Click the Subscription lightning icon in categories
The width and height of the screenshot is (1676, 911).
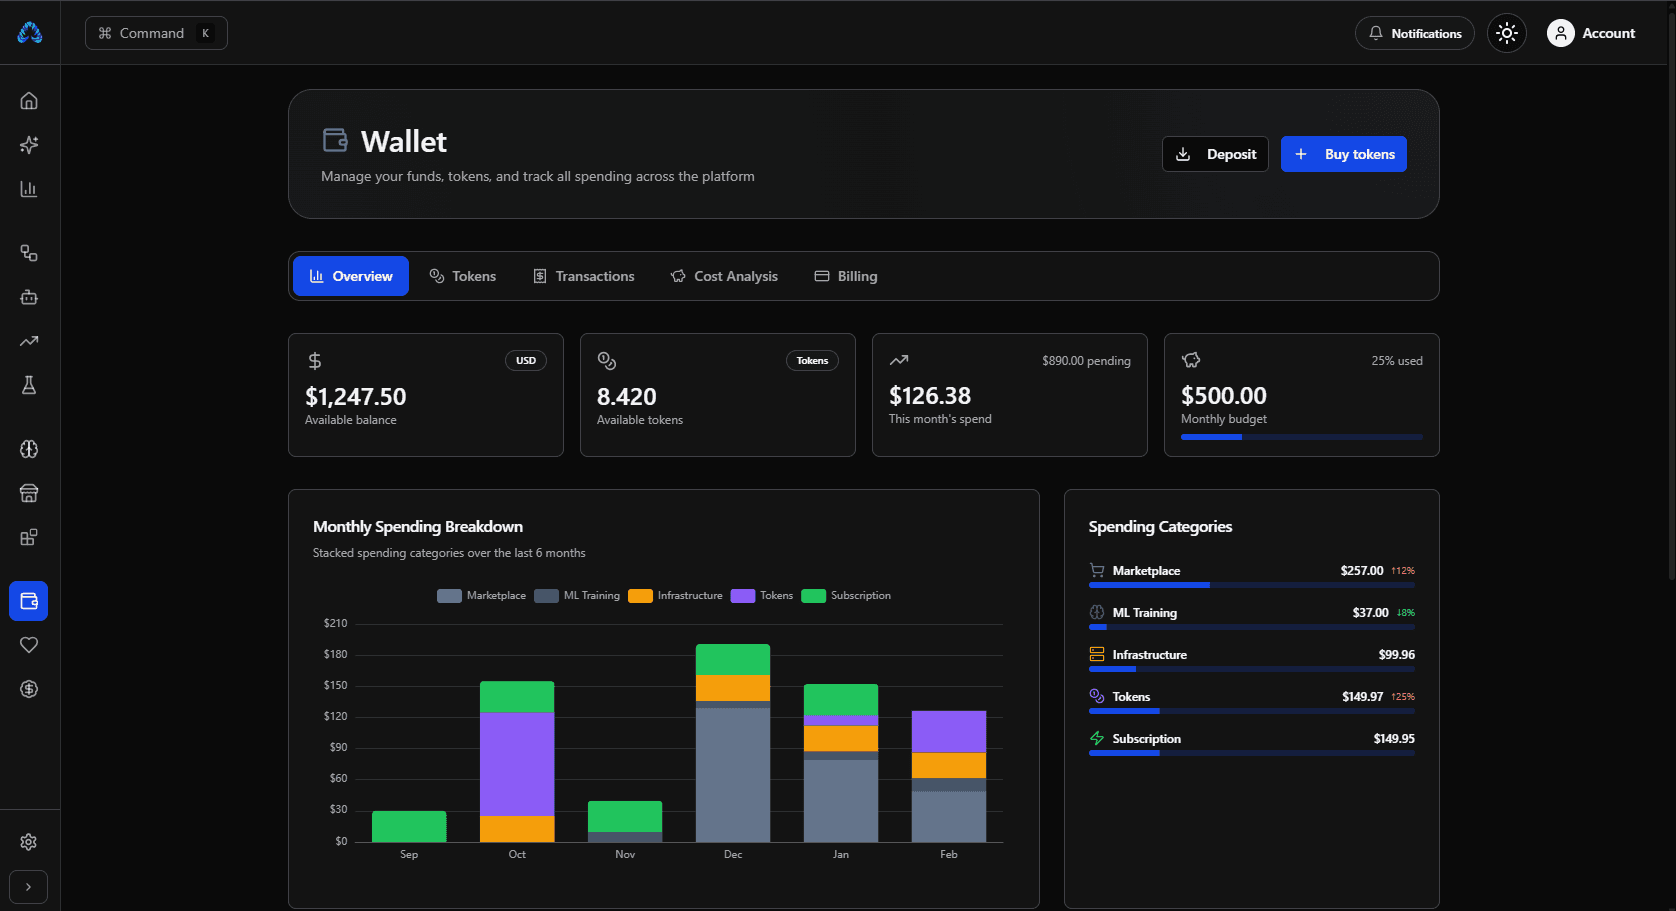coord(1097,739)
